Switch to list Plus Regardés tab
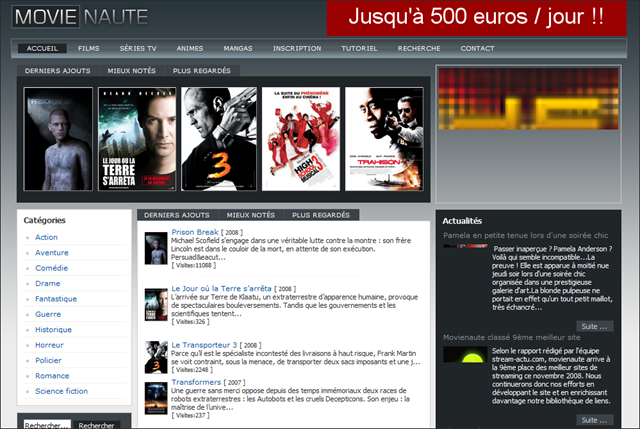The height and width of the screenshot is (429, 640). [x=321, y=215]
